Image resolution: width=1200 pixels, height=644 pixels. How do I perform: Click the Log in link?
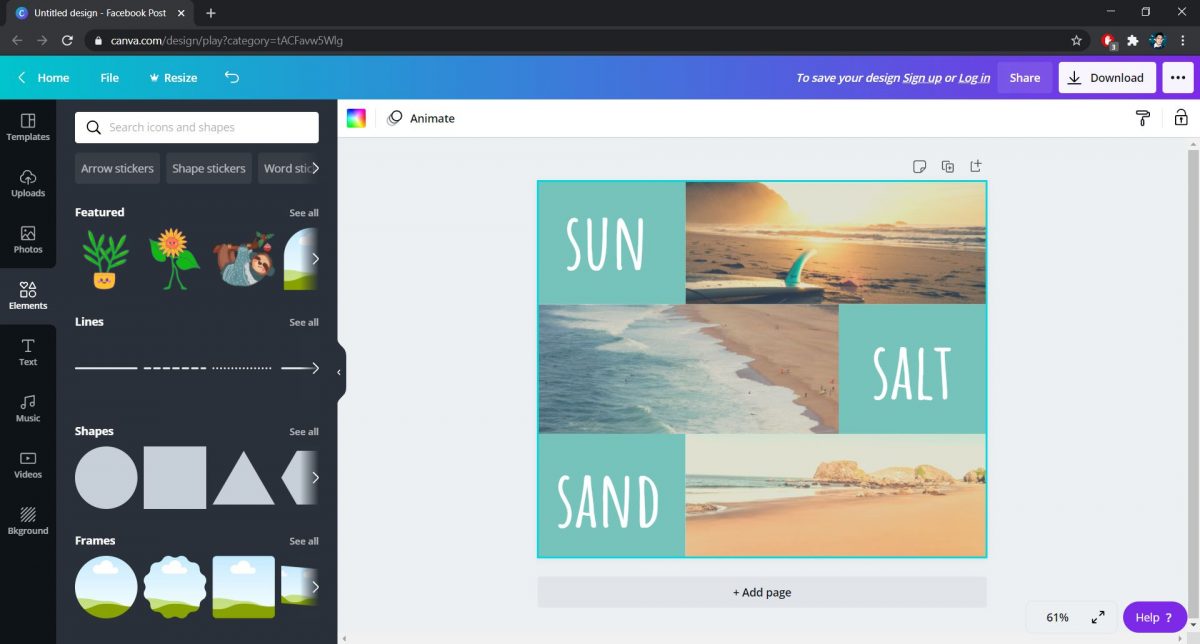(973, 77)
